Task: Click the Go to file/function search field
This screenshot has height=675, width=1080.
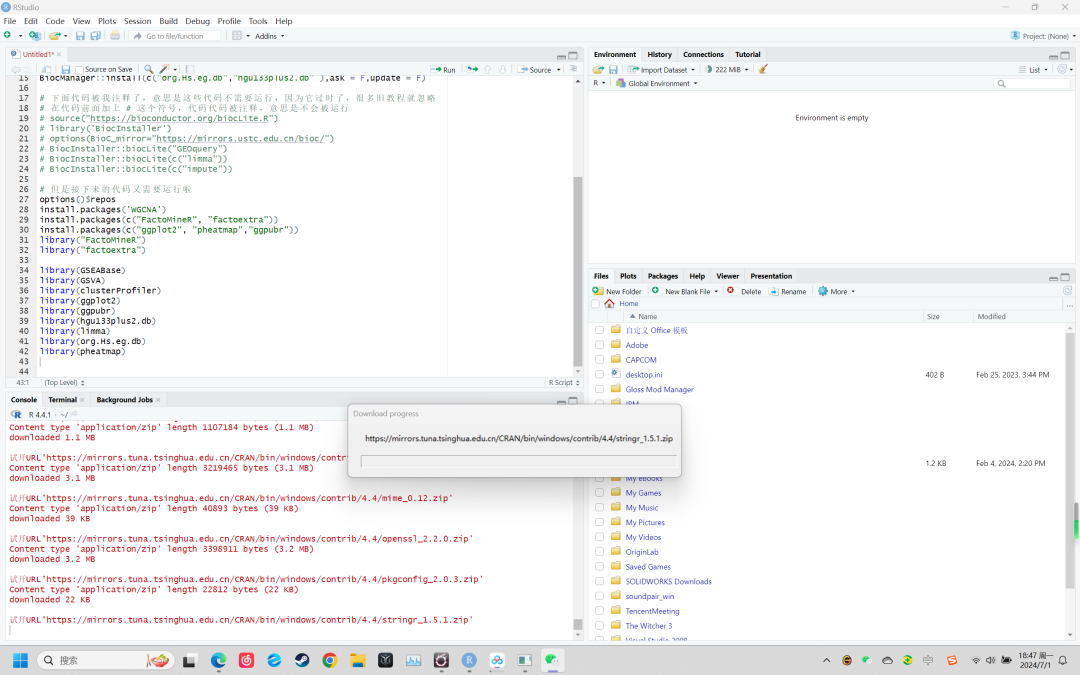Action: pyautogui.click(x=175, y=36)
